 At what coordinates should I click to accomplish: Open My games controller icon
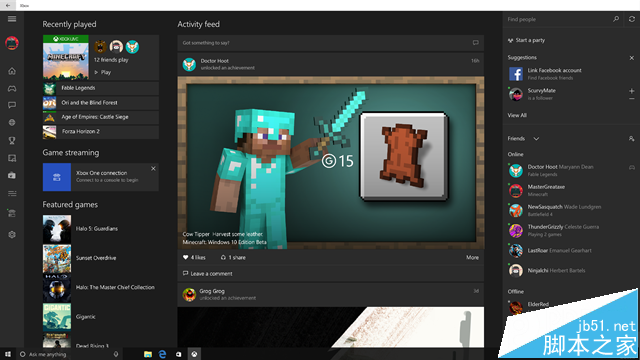[12, 88]
